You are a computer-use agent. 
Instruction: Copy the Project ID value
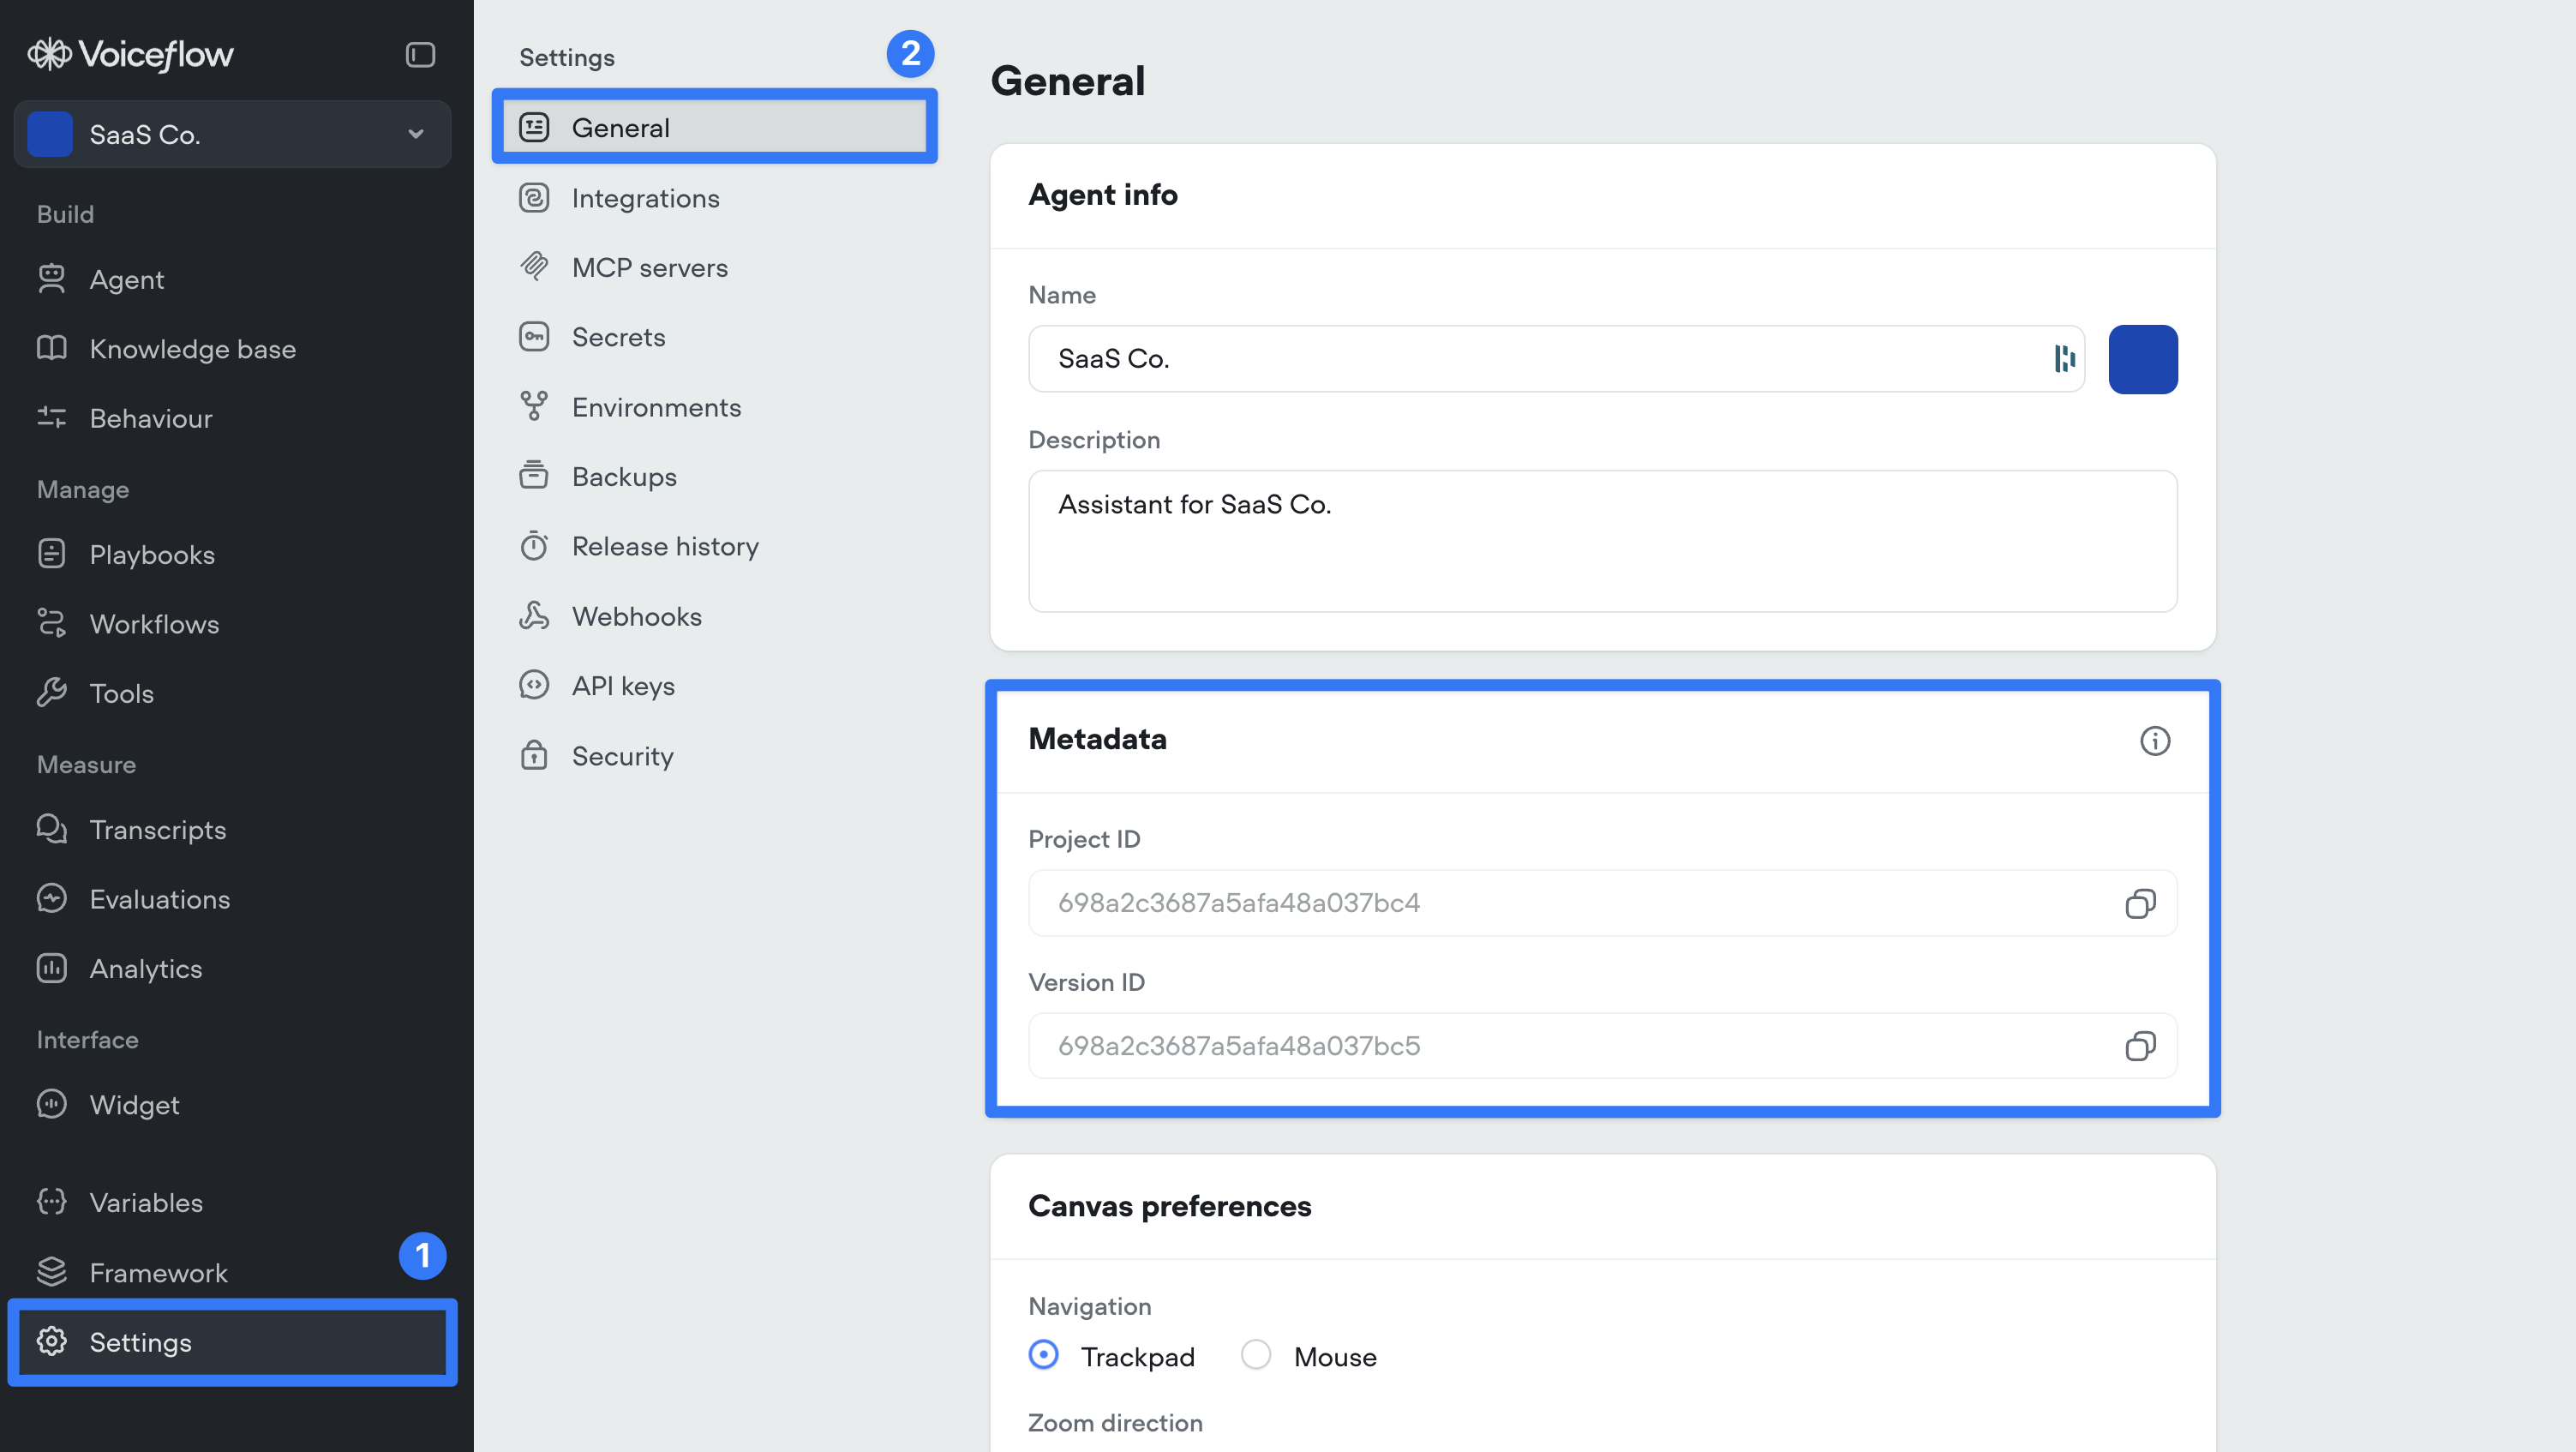tap(2139, 904)
